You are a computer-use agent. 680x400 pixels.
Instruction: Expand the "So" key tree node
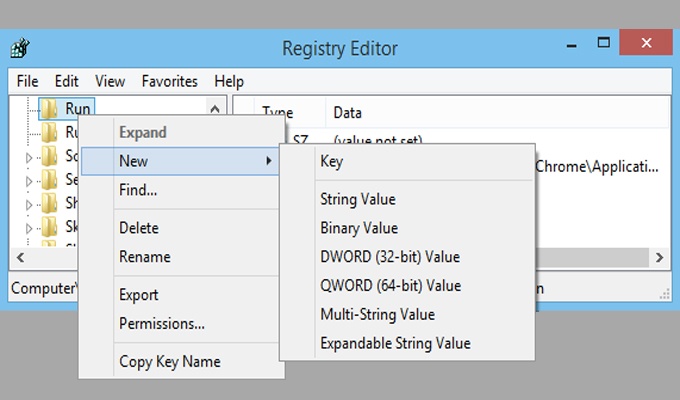(29, 156)
